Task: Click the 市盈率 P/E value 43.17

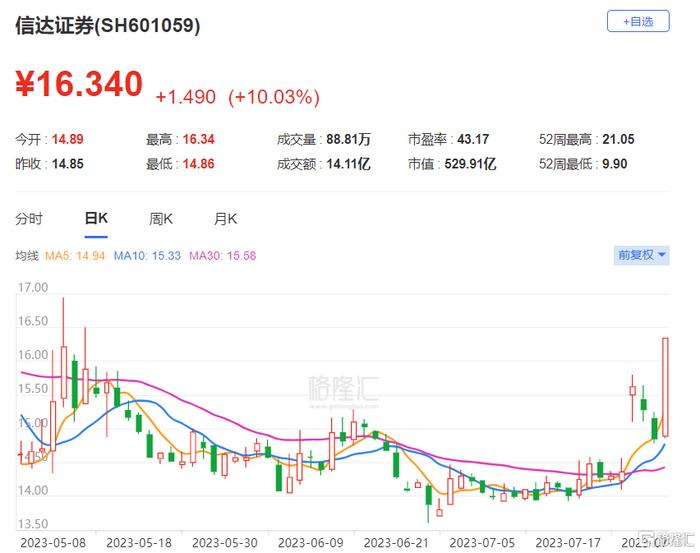Action: point(473,139)
